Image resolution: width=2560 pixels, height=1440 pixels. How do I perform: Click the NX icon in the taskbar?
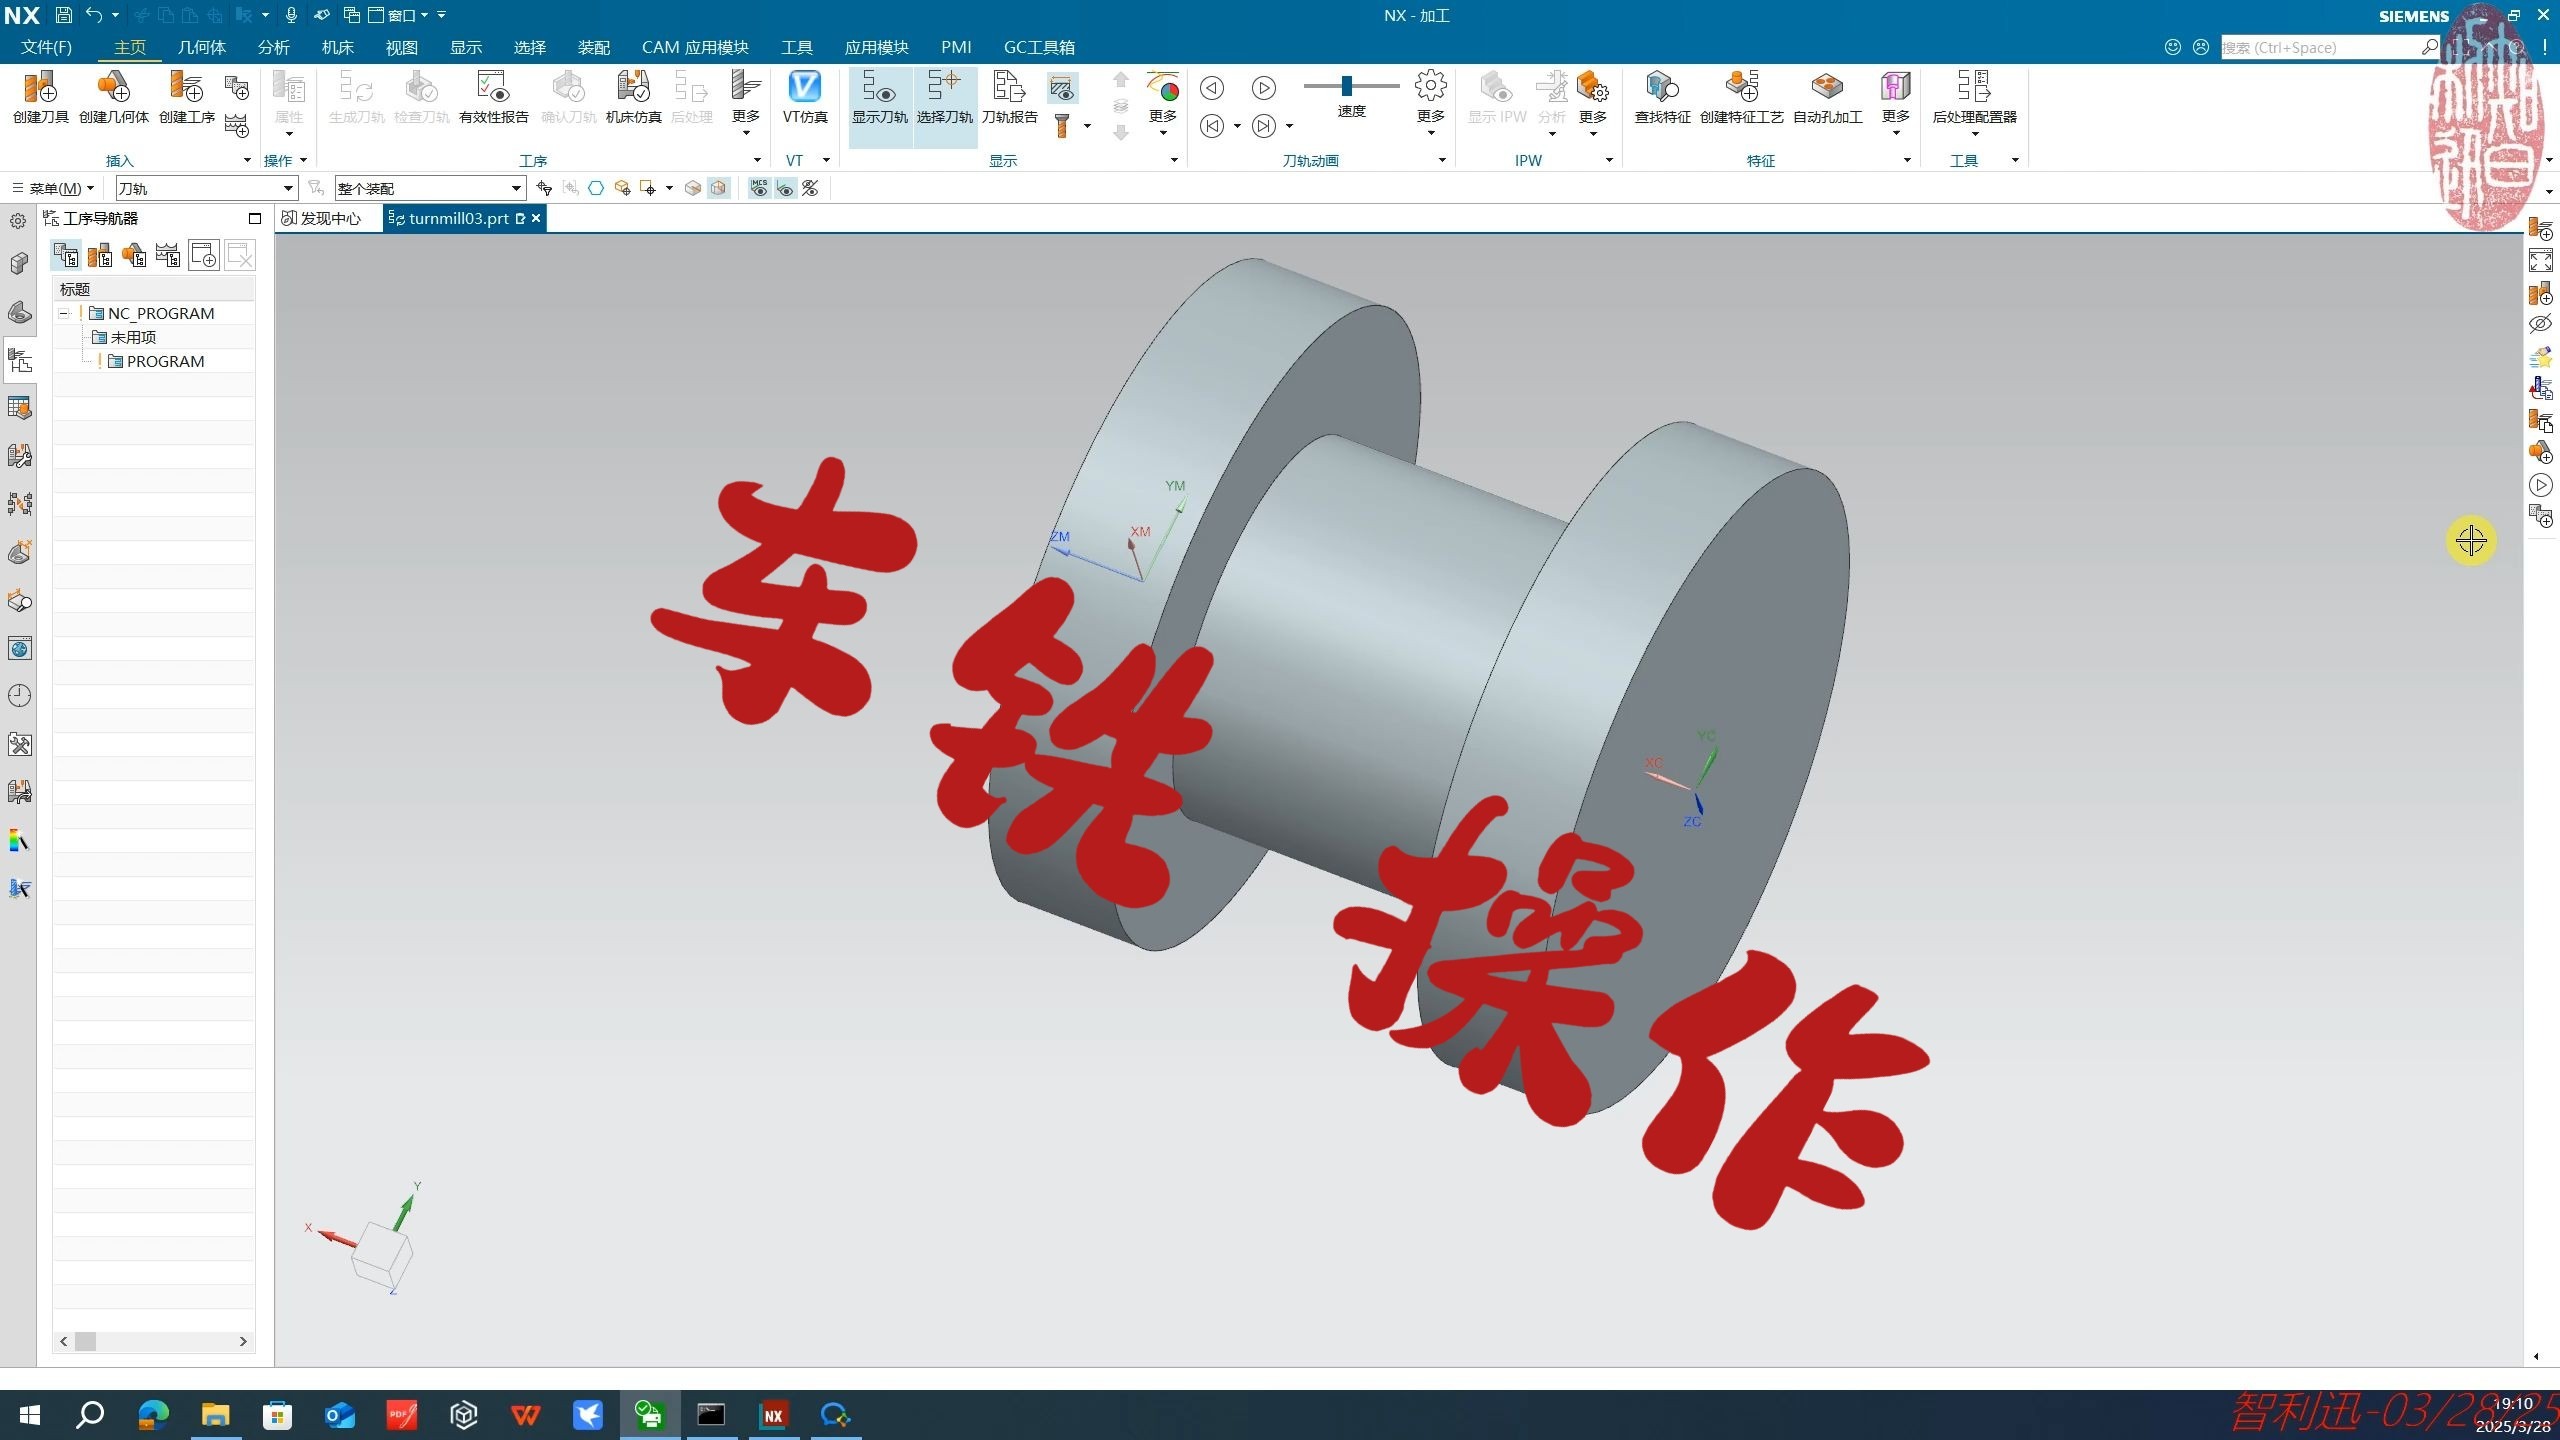coord(774,1415)
